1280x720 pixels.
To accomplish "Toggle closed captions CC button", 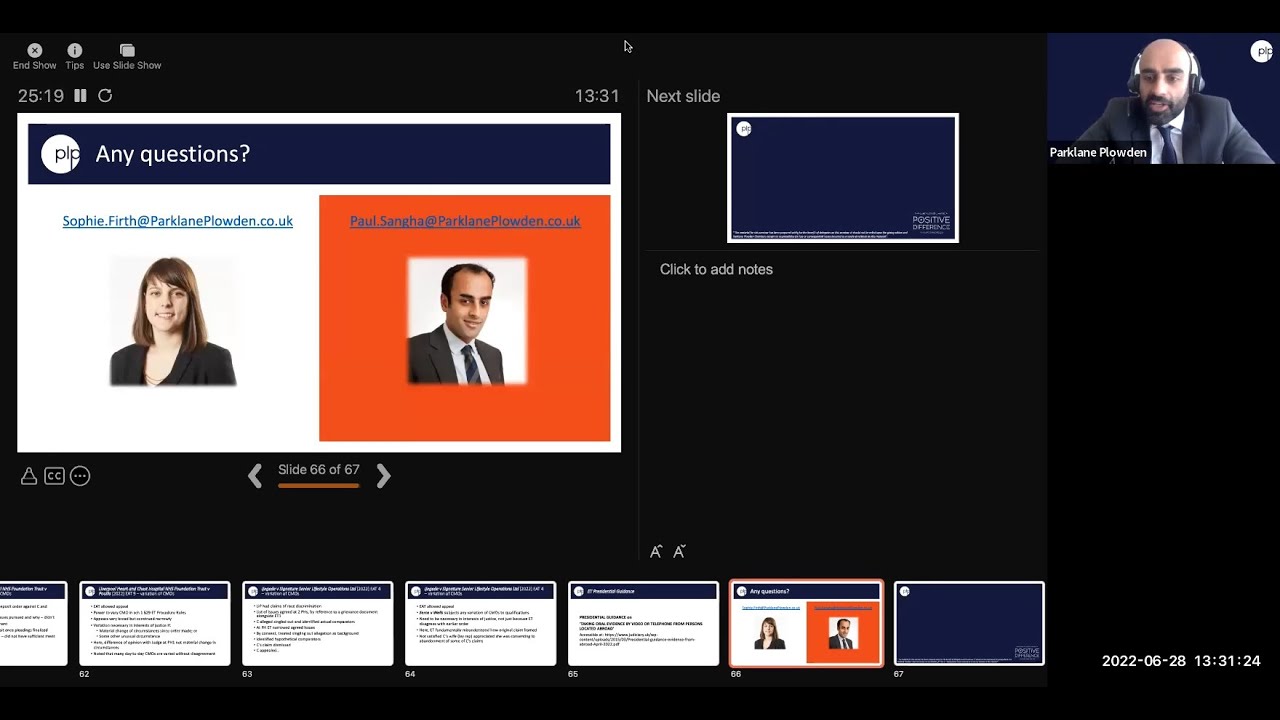I will tap(54, 476).
